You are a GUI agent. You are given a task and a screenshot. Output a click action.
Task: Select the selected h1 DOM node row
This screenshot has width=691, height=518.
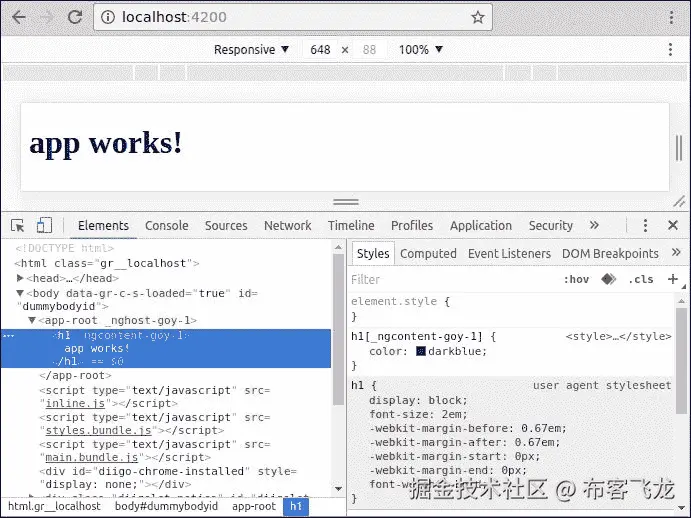pyautogui.click(x=166, y=348)
